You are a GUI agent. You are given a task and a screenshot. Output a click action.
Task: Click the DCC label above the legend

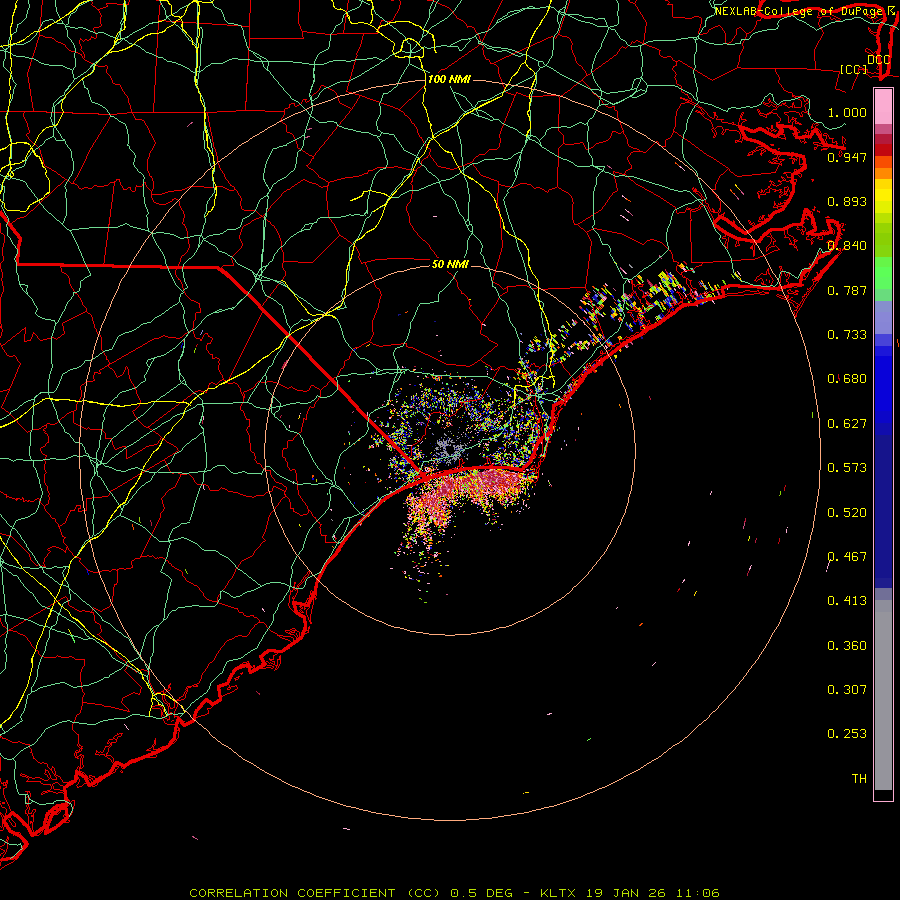[x=878, y=59]
